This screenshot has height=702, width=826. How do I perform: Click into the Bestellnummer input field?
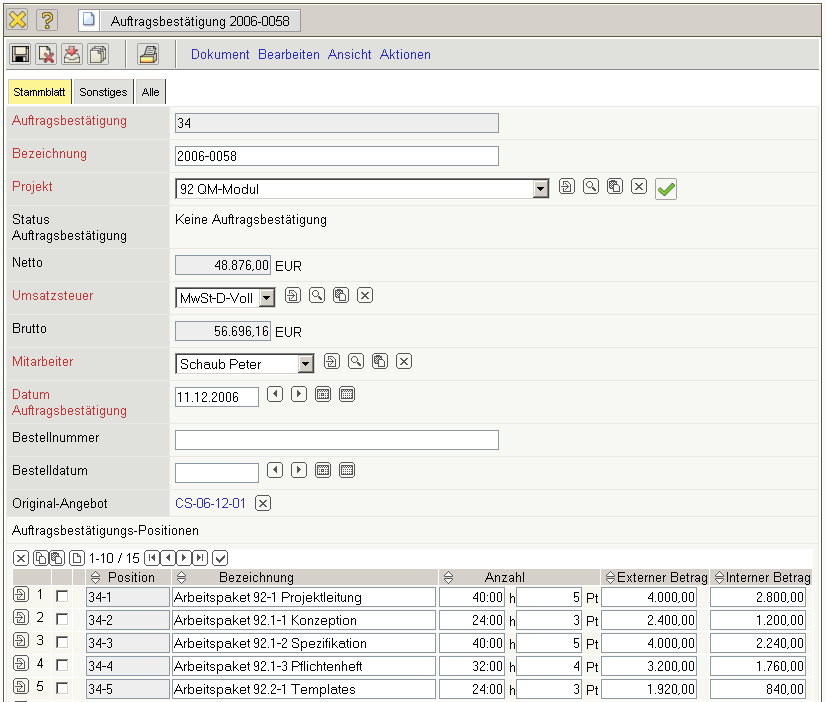point(336,440)
